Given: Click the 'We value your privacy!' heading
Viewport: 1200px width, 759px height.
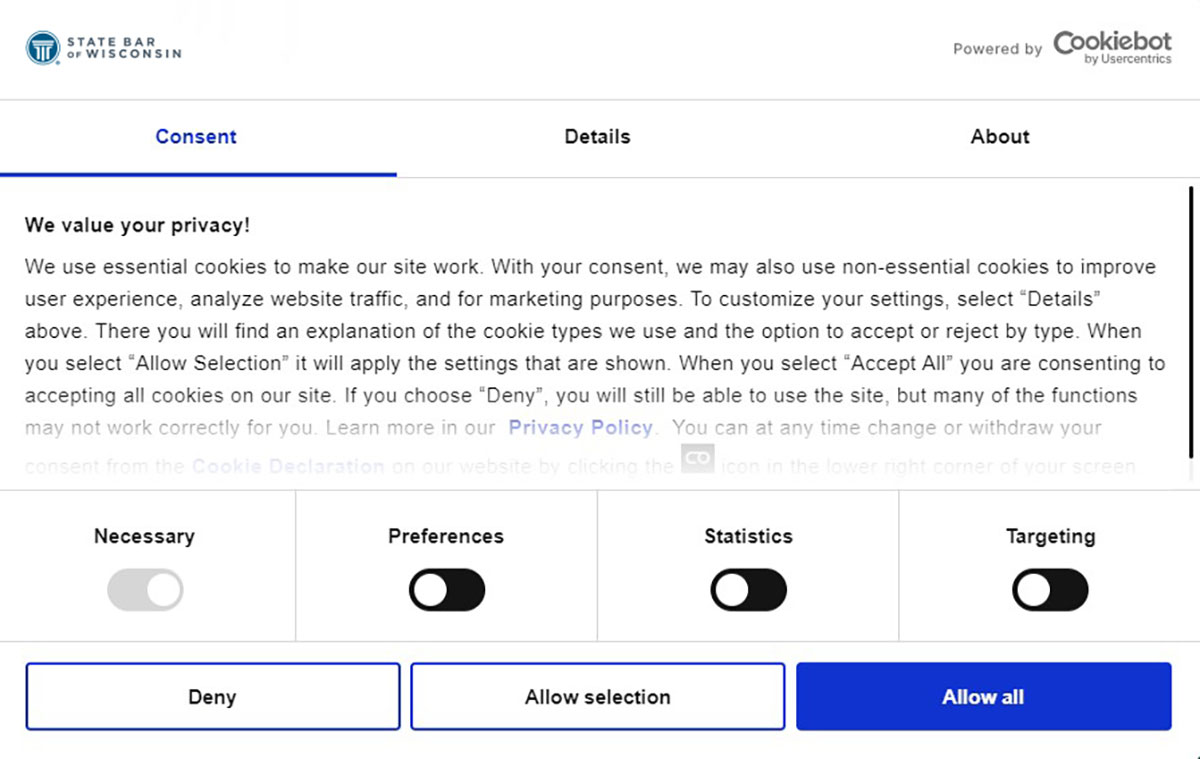Looking at the screenshot, I should [137, 225].
